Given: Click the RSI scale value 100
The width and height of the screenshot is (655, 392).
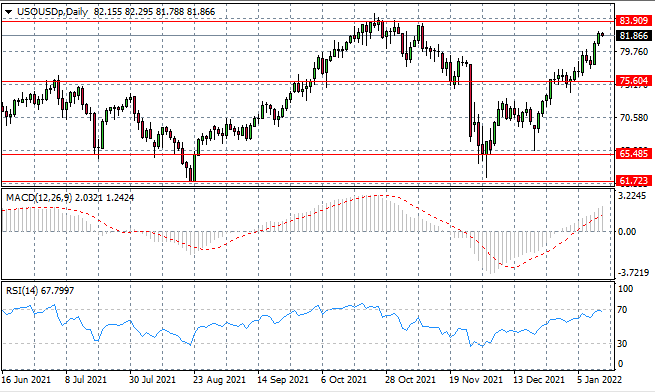Looking at the screenshot, I should [625, 289].
